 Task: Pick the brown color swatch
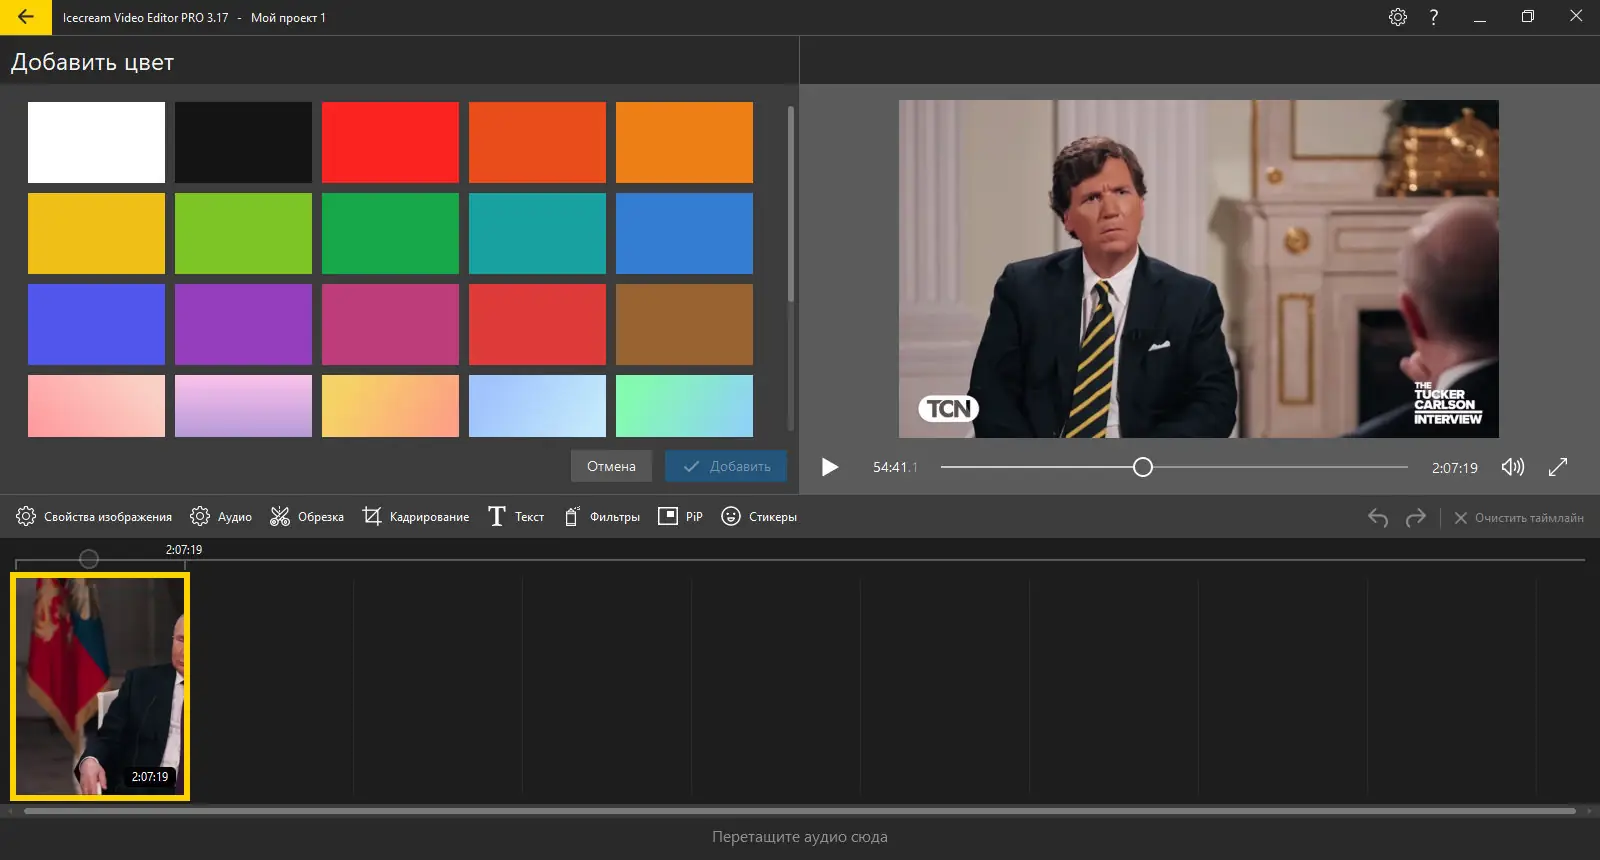(x=684, y=324)
